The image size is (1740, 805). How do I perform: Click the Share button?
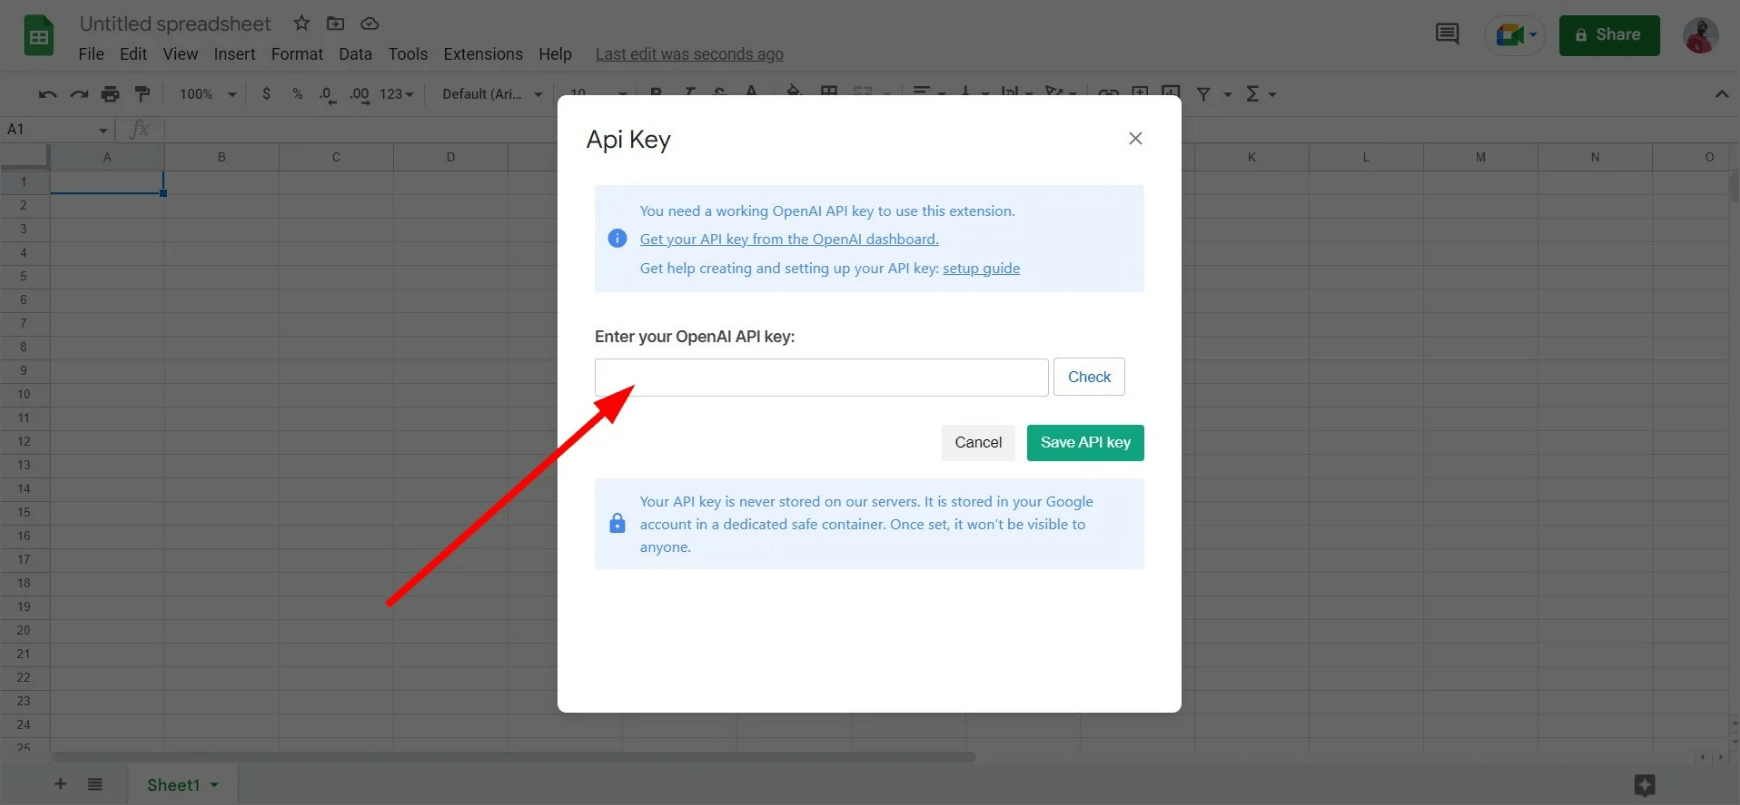point(1609,35)
